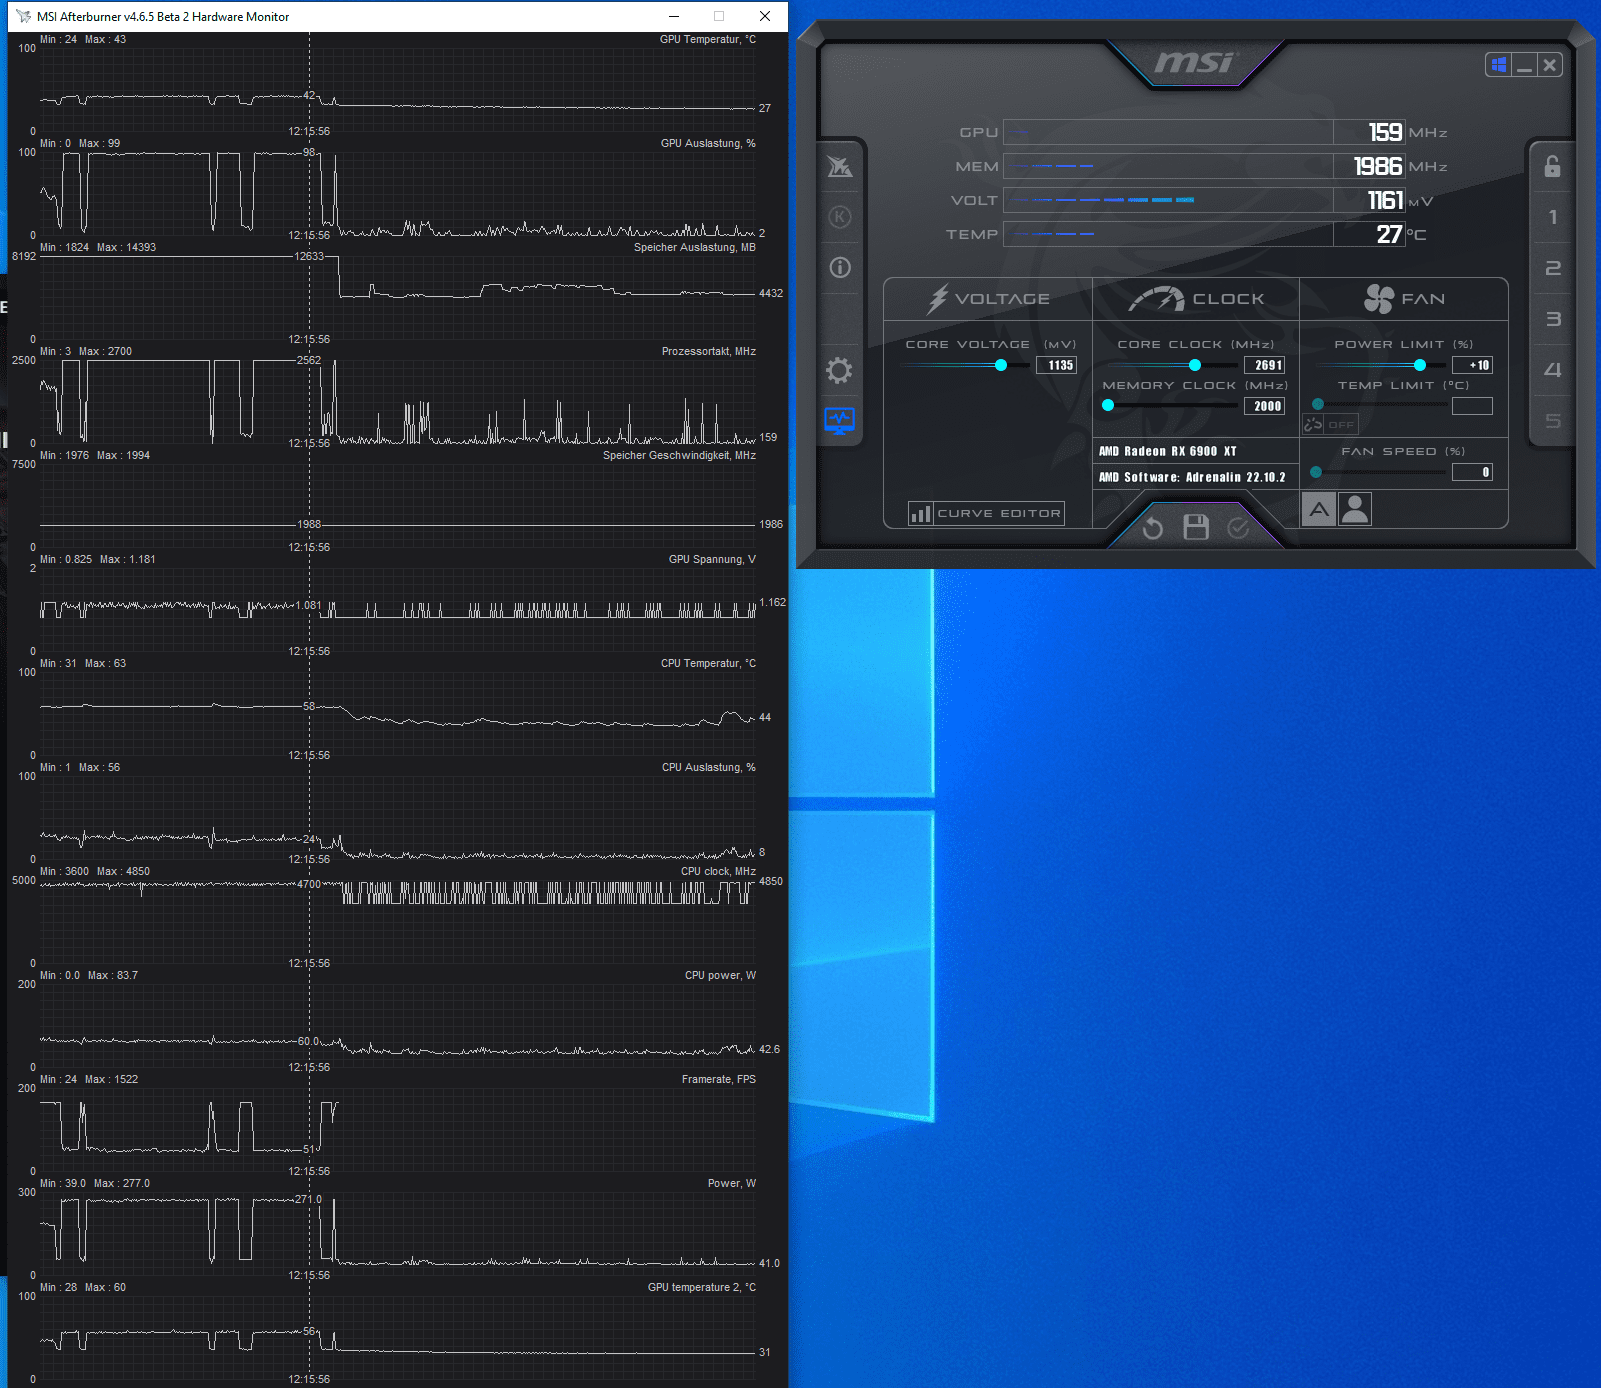Viewport: 1601px width, 1388px height.
Task: Click power limit value field +10
Action: [x=1472, y=365]
